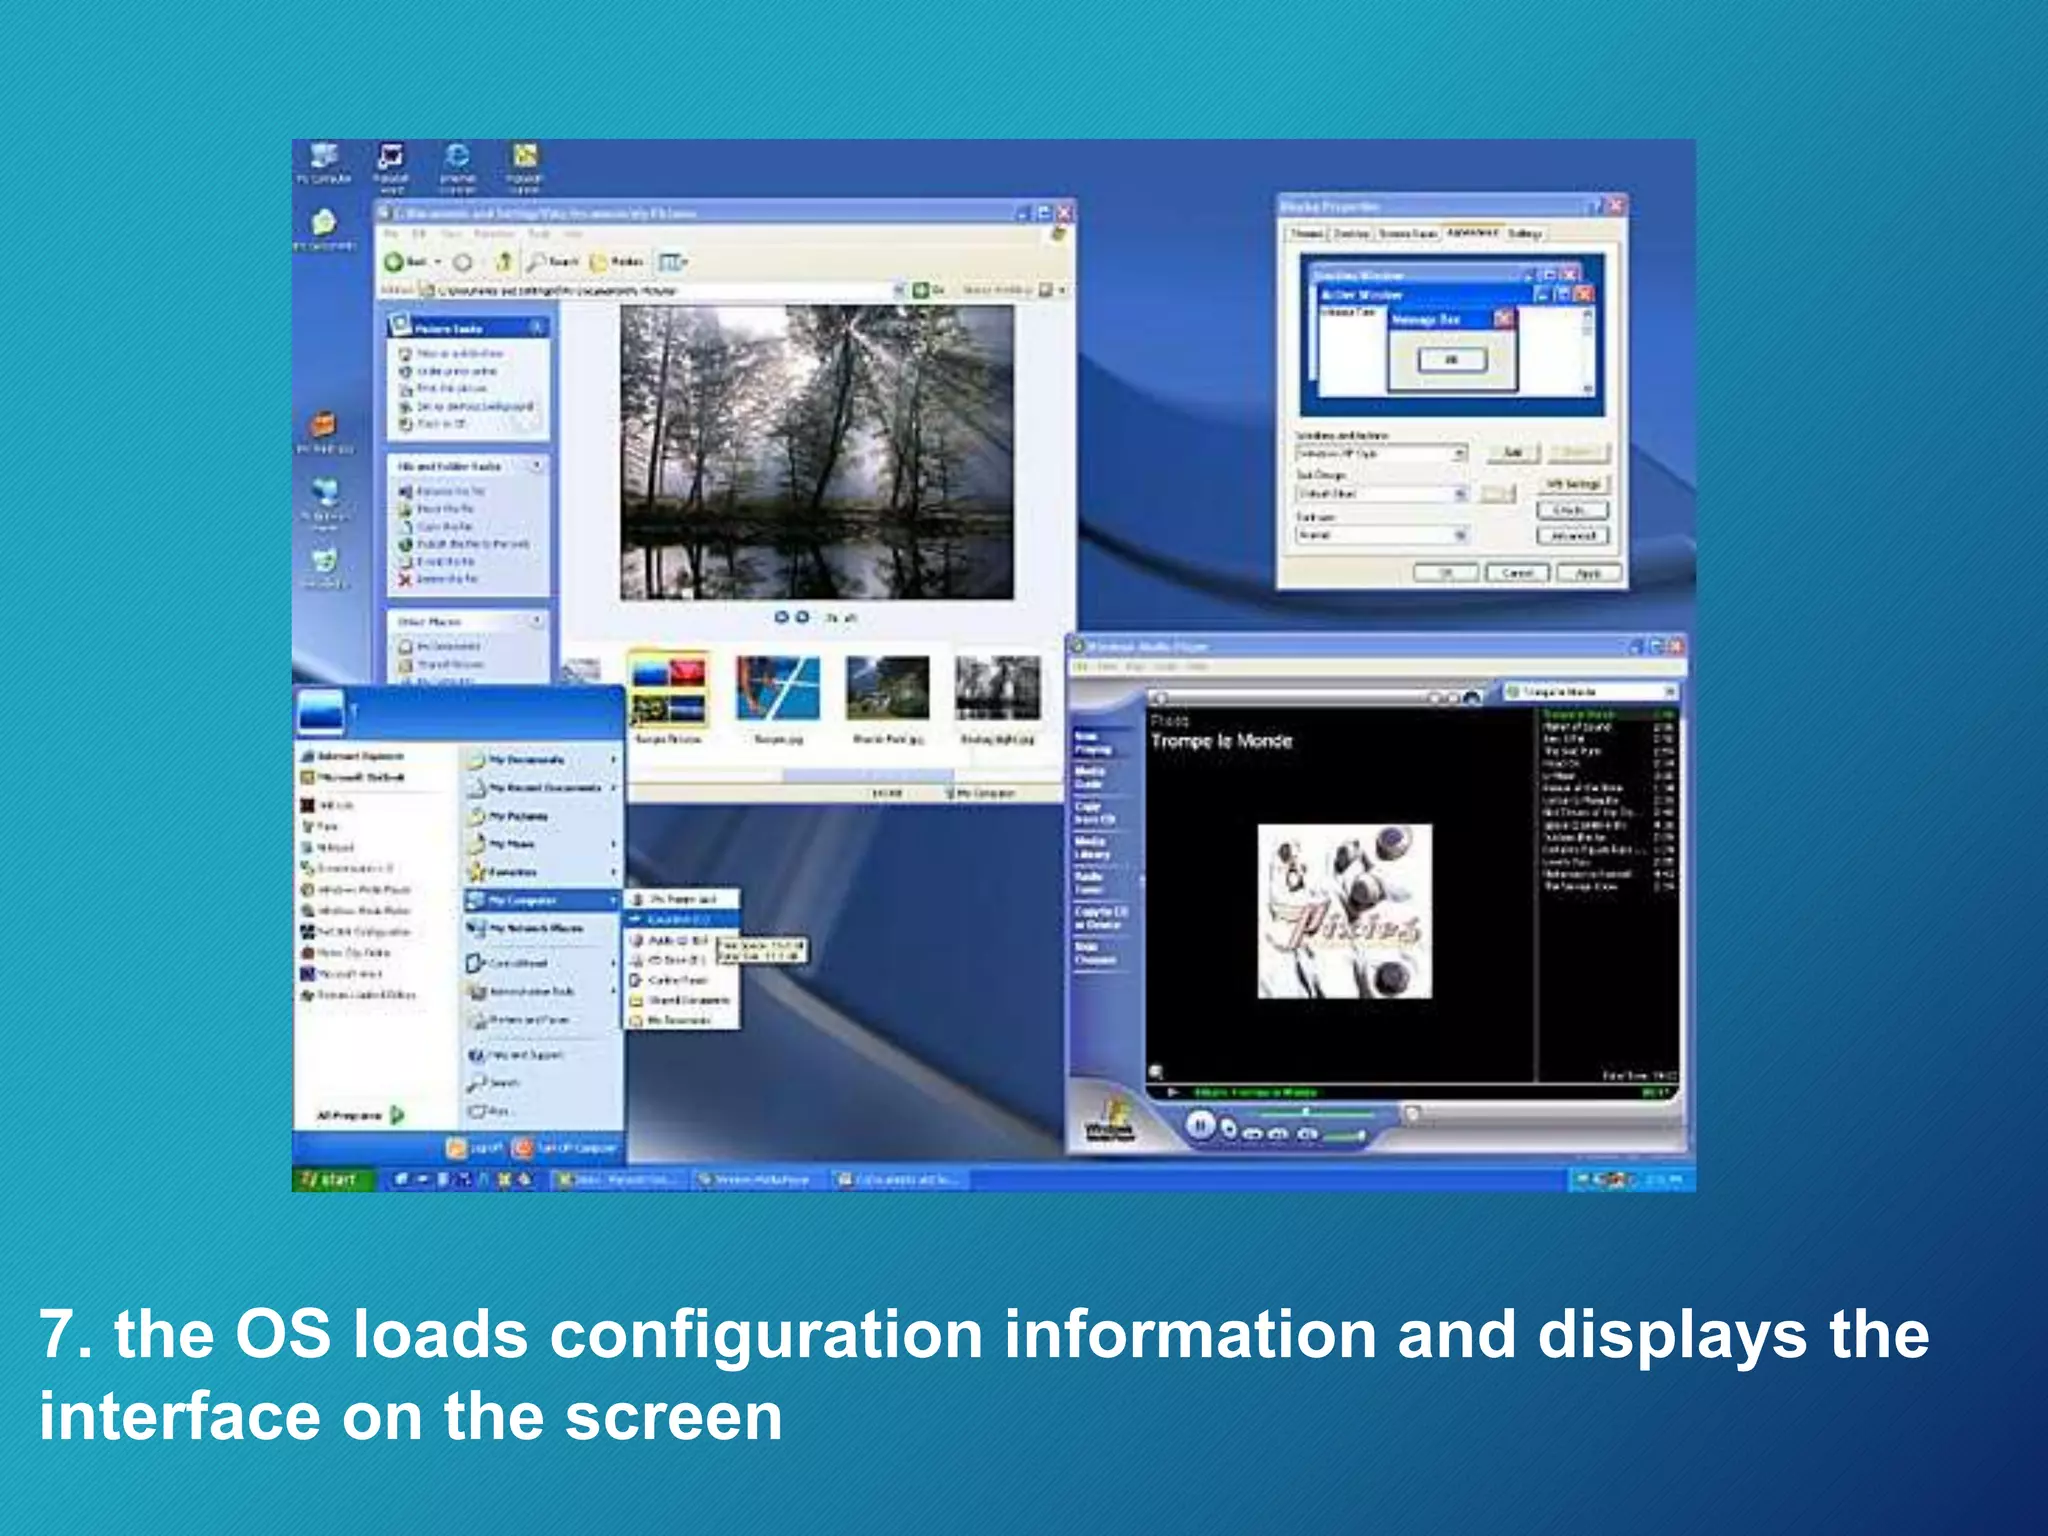Go Back in Explorer toolbar
Screen dimensions: 2048x1536
406,262
